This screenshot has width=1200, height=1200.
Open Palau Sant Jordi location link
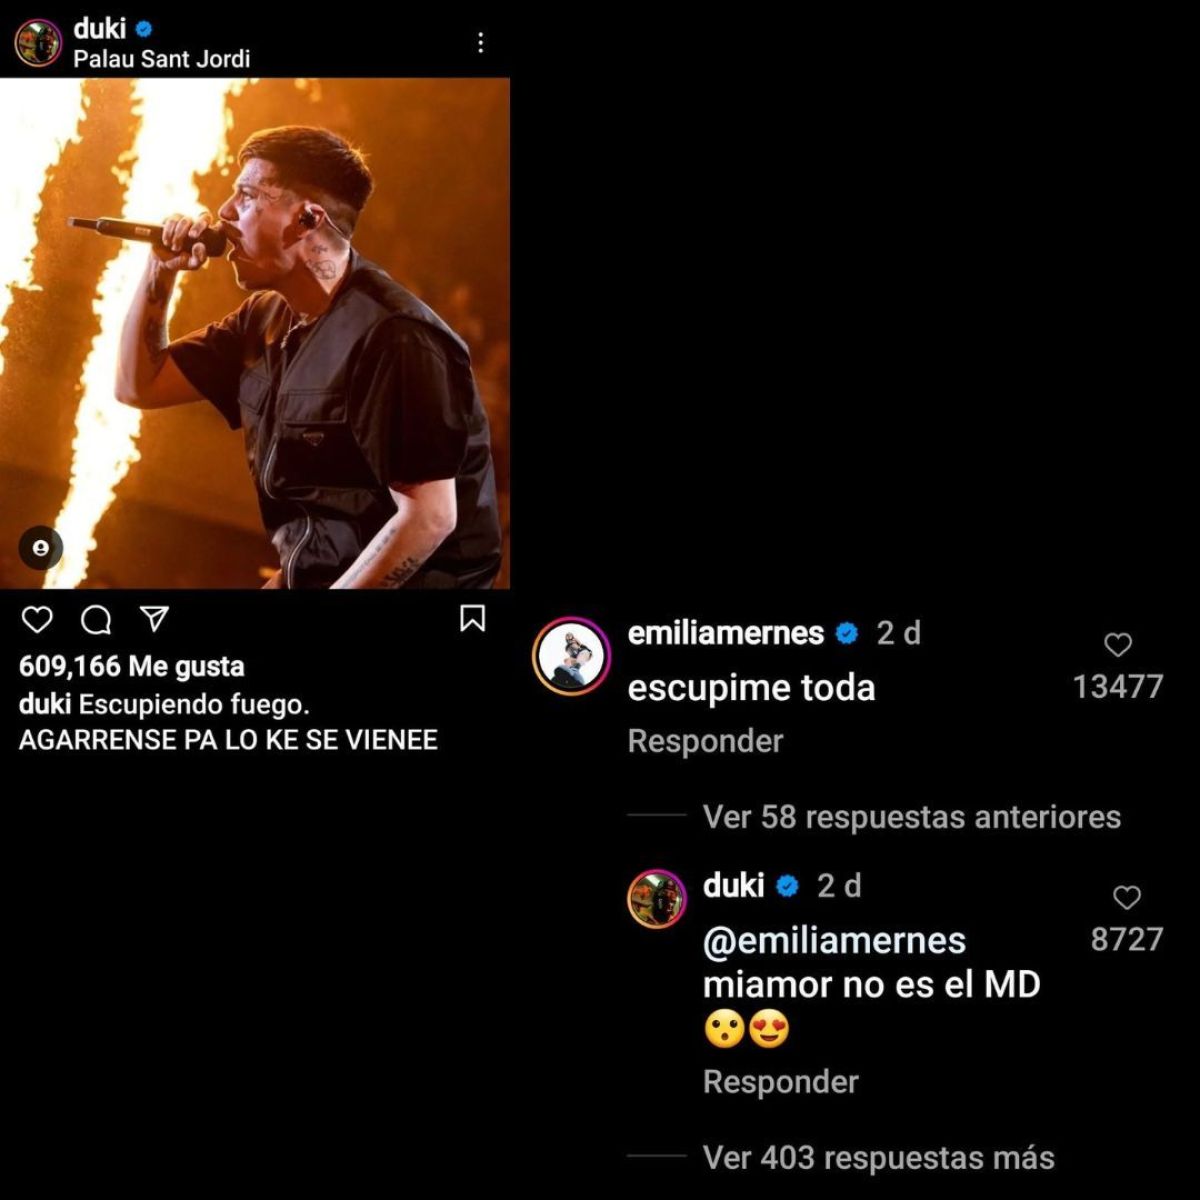161,59
